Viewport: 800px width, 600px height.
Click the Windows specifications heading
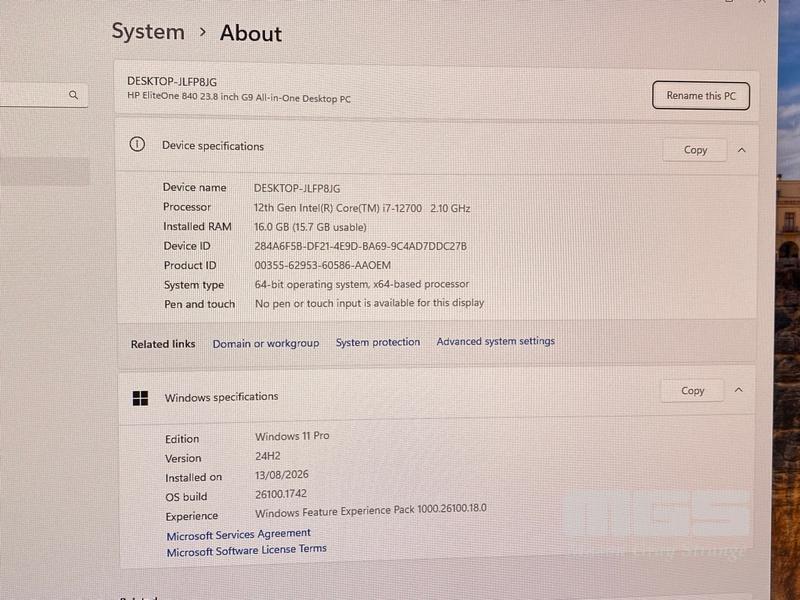coord(221,397)
